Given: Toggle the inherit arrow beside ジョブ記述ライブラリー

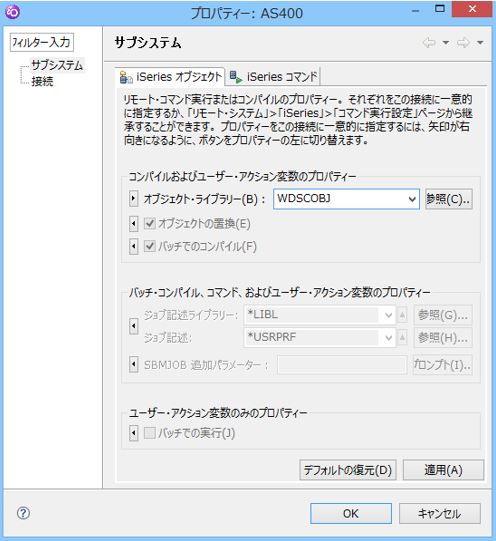Looking at the screenshot, I should [x=133, y=326].
